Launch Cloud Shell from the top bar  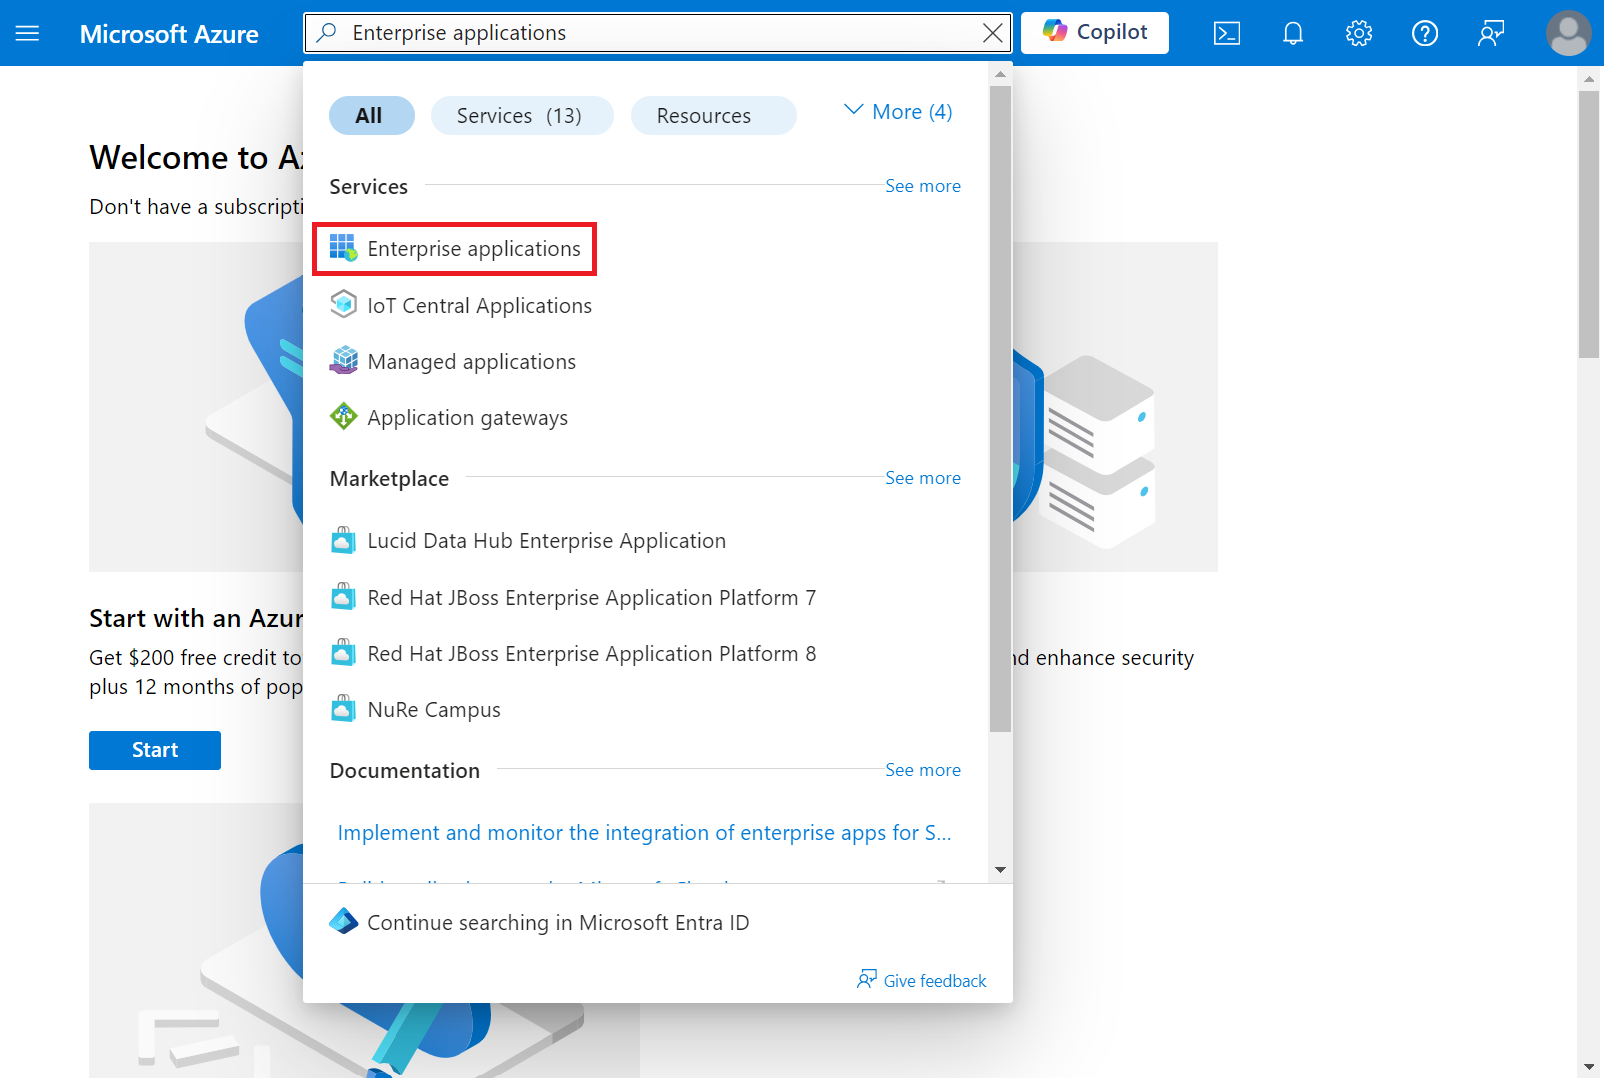(1226, 33)
